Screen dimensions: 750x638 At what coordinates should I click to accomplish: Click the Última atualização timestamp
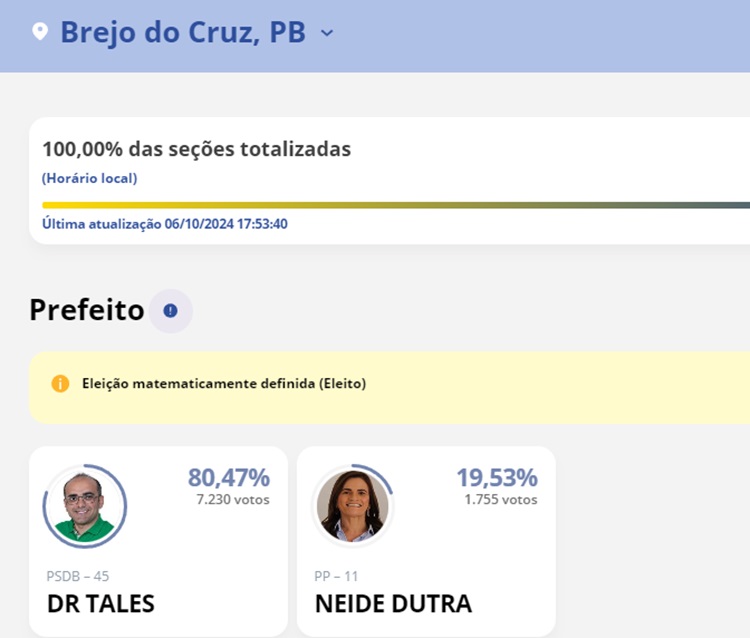[x=165, y=224]
